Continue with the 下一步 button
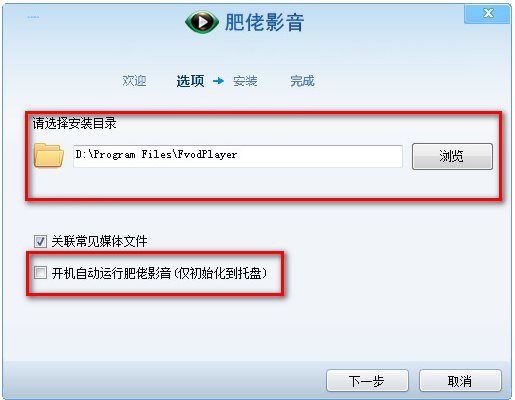Image resolution: width=515 pixels, height=400 pixels. [367, 380]
